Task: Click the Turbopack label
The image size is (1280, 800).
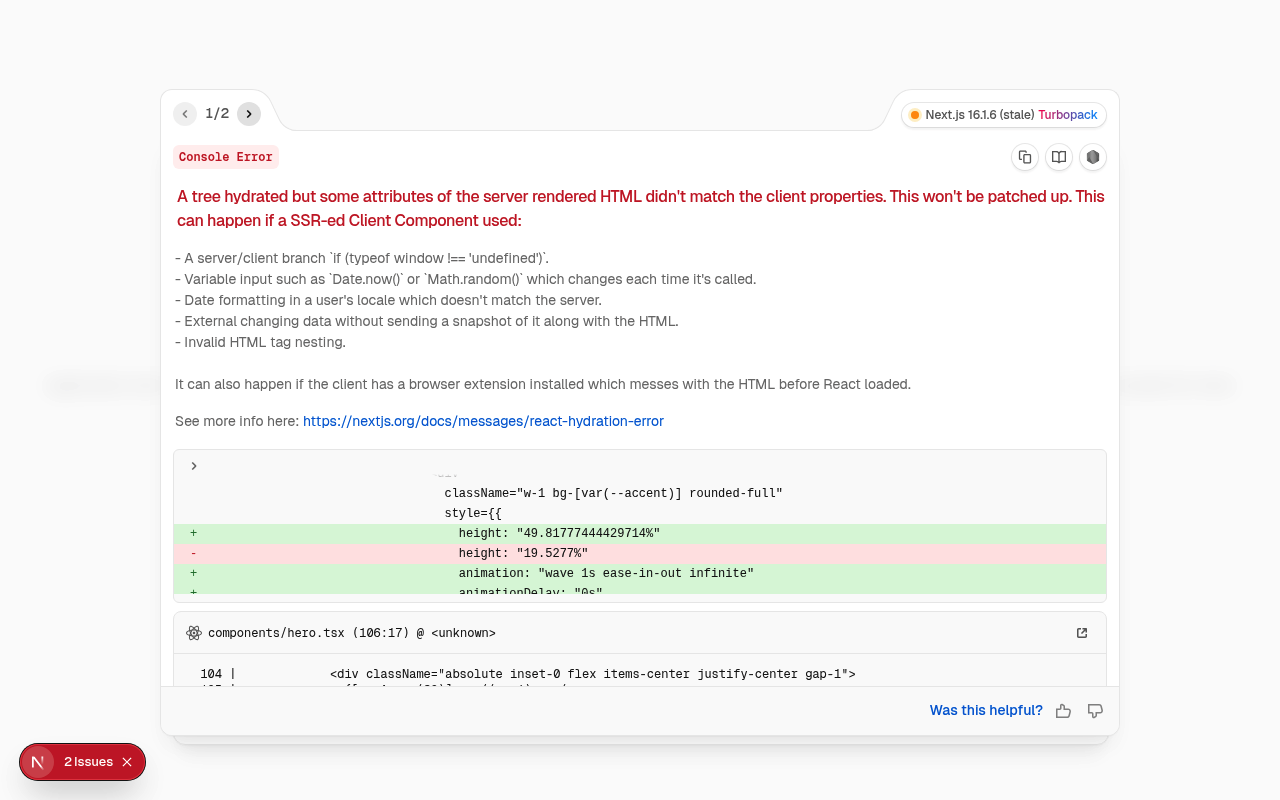Action: pos(1067,115)
